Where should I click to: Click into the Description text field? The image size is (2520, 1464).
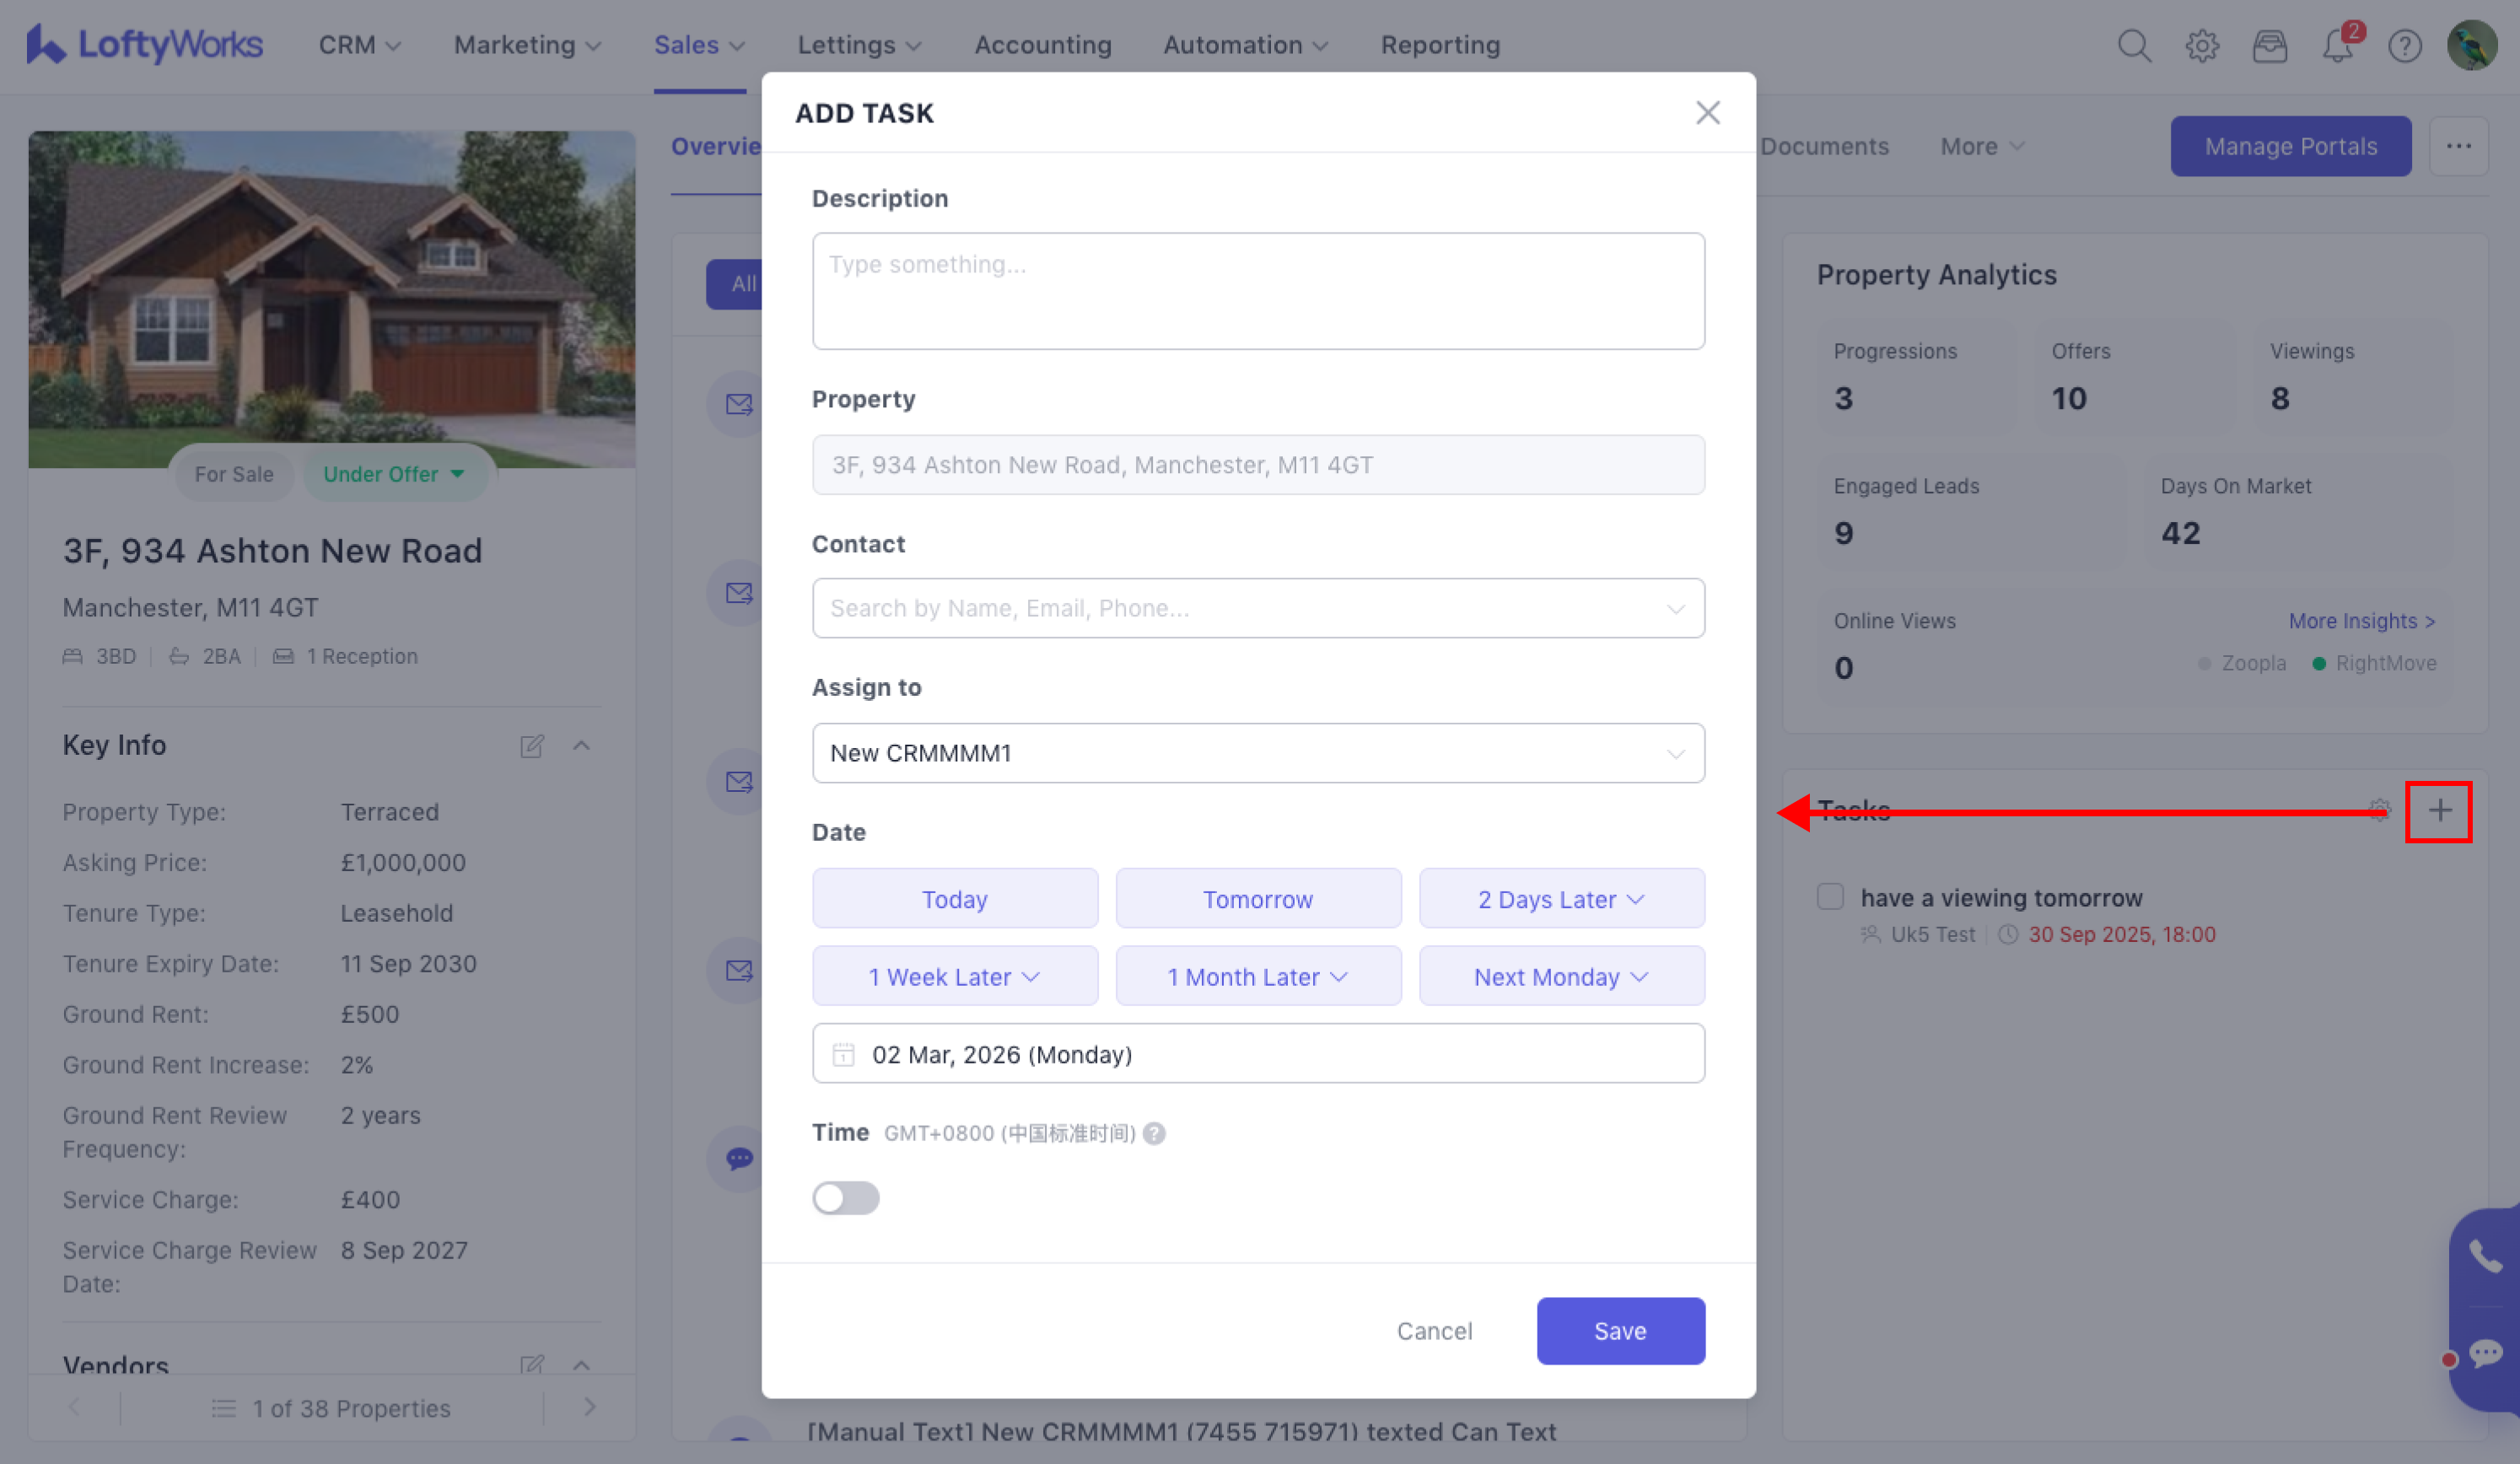tap(1258, 291)
